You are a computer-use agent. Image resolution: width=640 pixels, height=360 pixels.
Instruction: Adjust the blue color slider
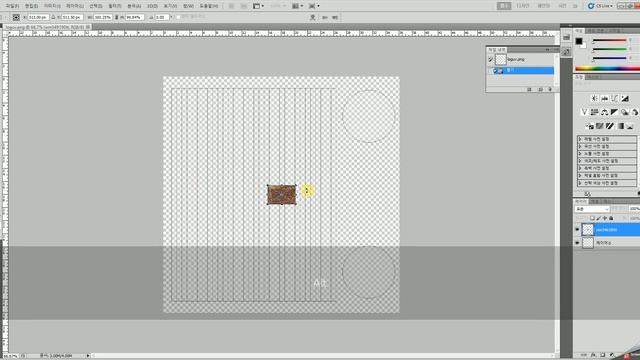(609, 58)
